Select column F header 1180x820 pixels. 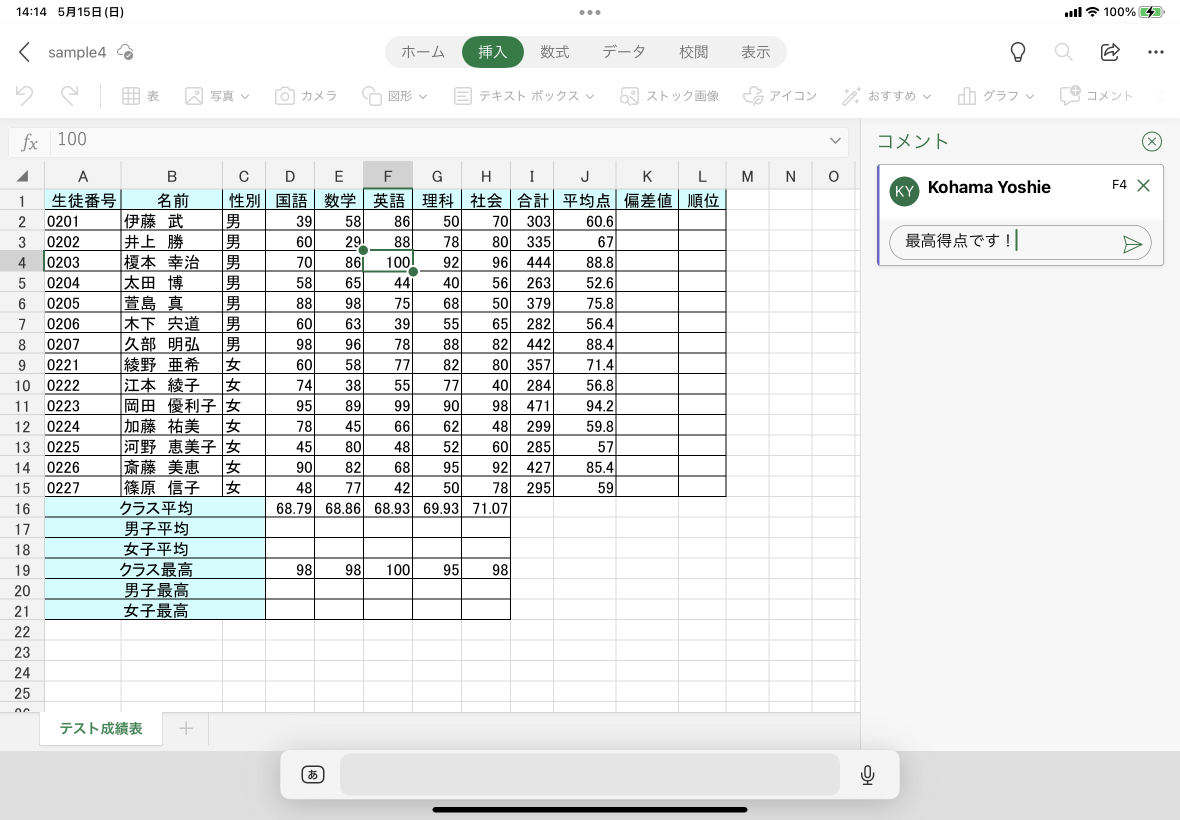[388, 176]
